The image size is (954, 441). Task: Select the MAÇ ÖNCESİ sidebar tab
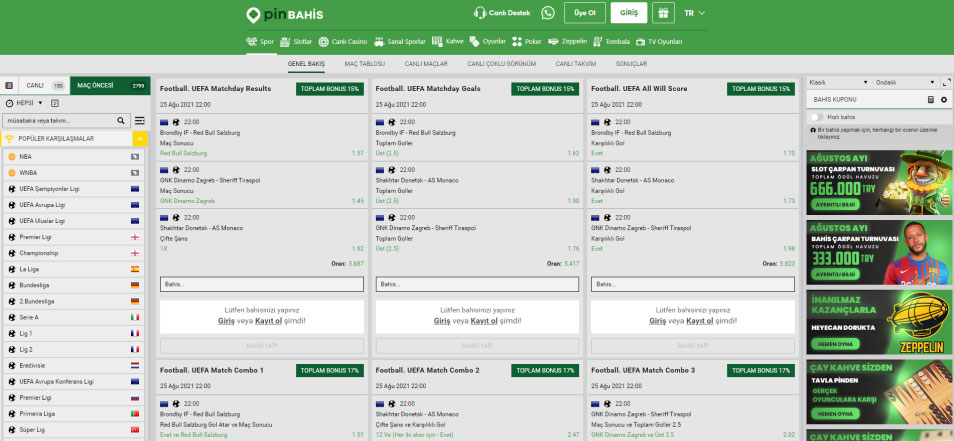[x=110, y=86]
